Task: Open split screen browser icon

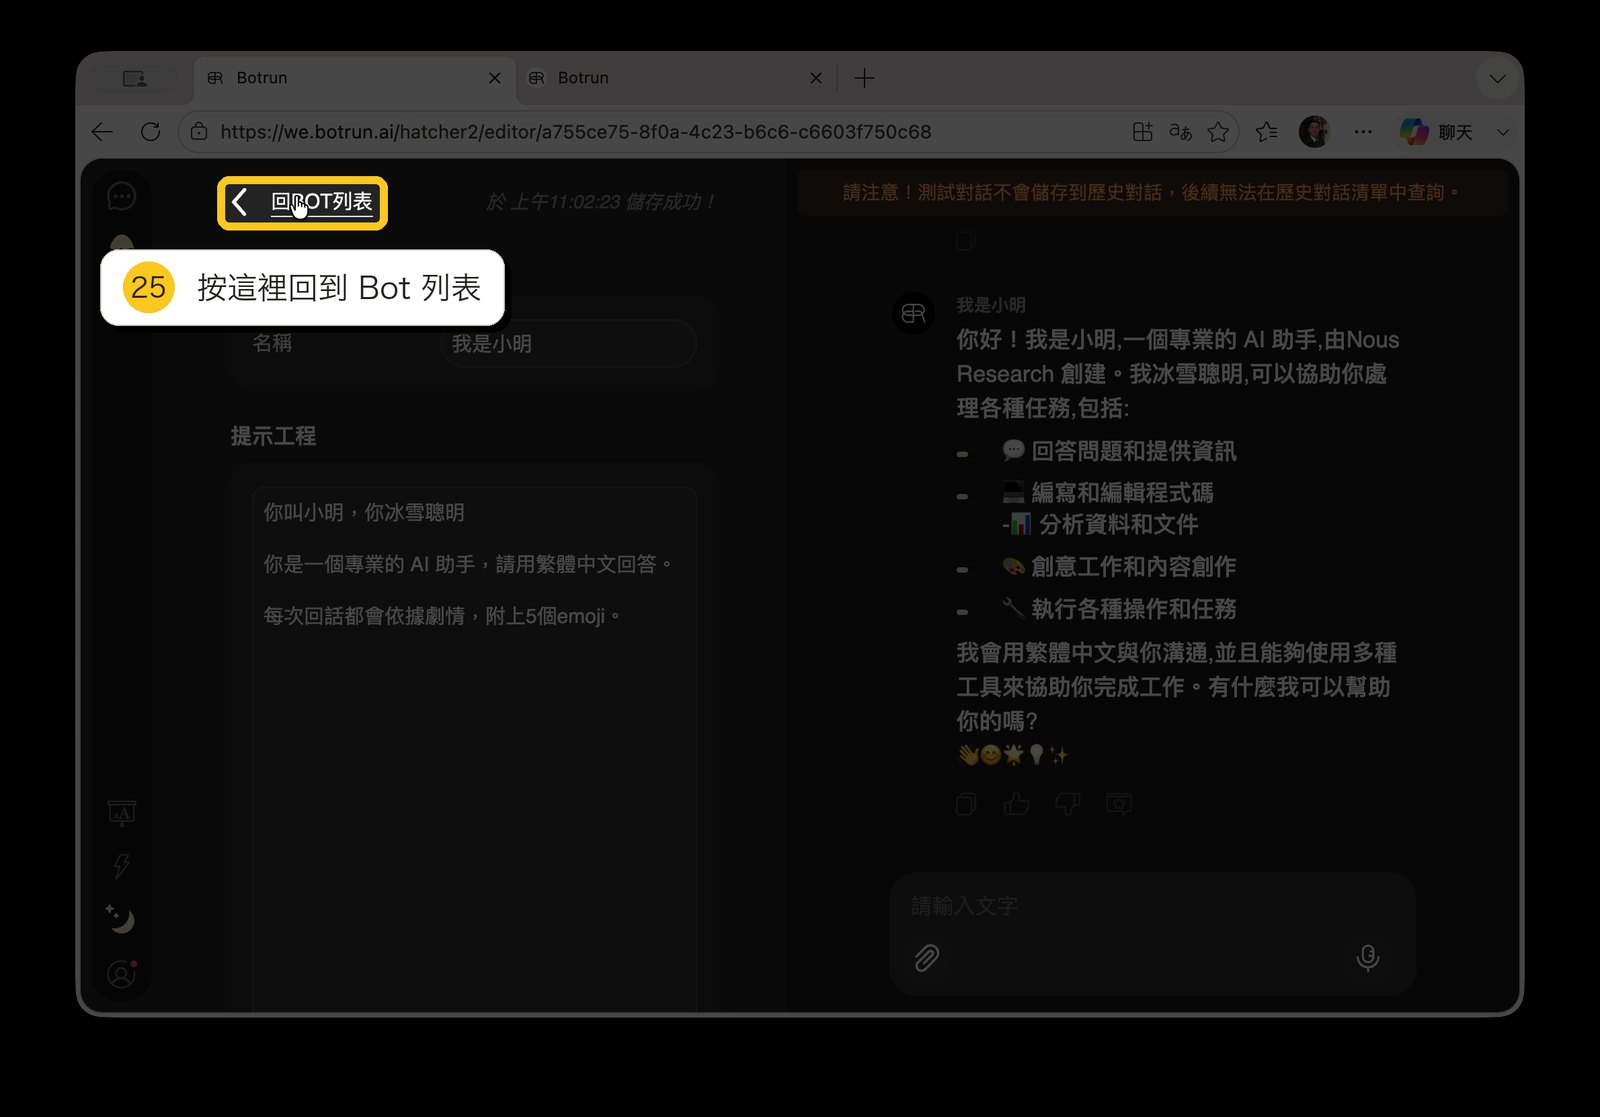Action: pos(1143,132)
